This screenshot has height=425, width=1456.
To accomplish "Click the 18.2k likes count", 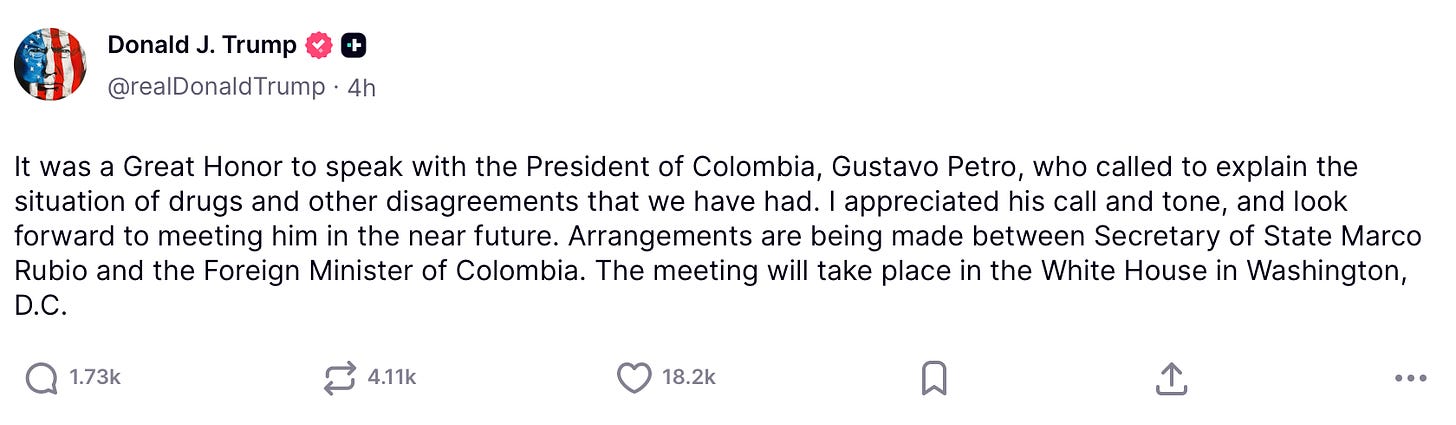I will point(689,378).
